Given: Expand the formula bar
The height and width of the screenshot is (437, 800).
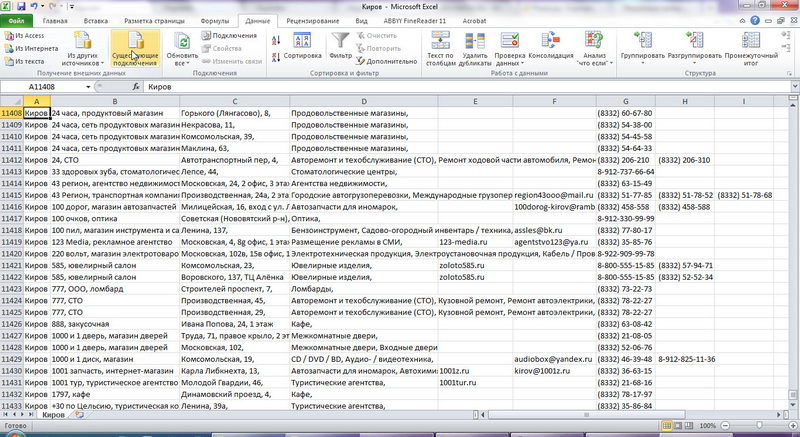Looking at the screenshot, I should pyautogui.click(x=795, y=87).
